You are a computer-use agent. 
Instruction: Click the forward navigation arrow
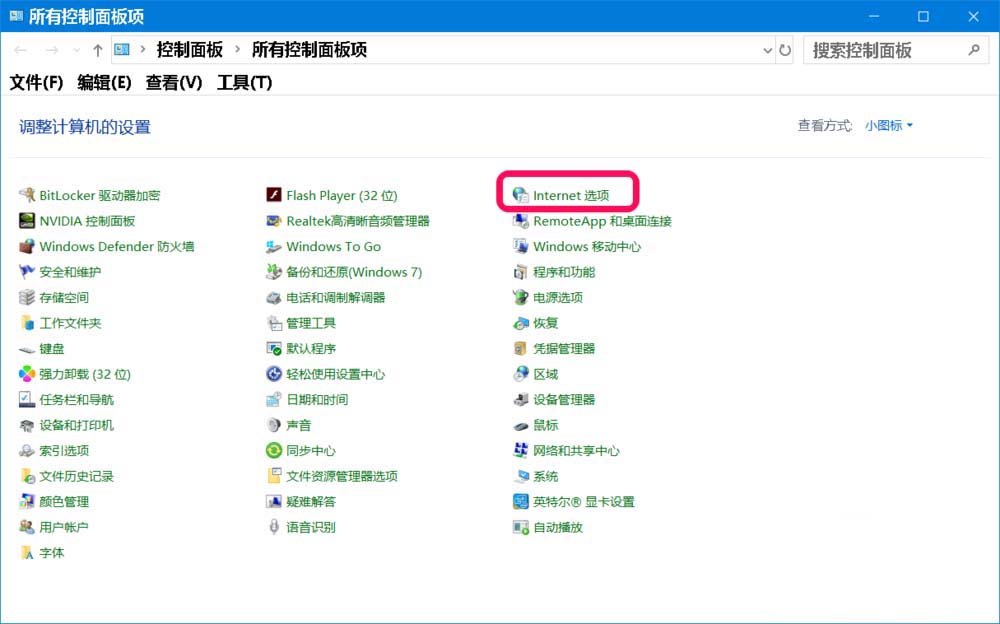pos(52,50)
